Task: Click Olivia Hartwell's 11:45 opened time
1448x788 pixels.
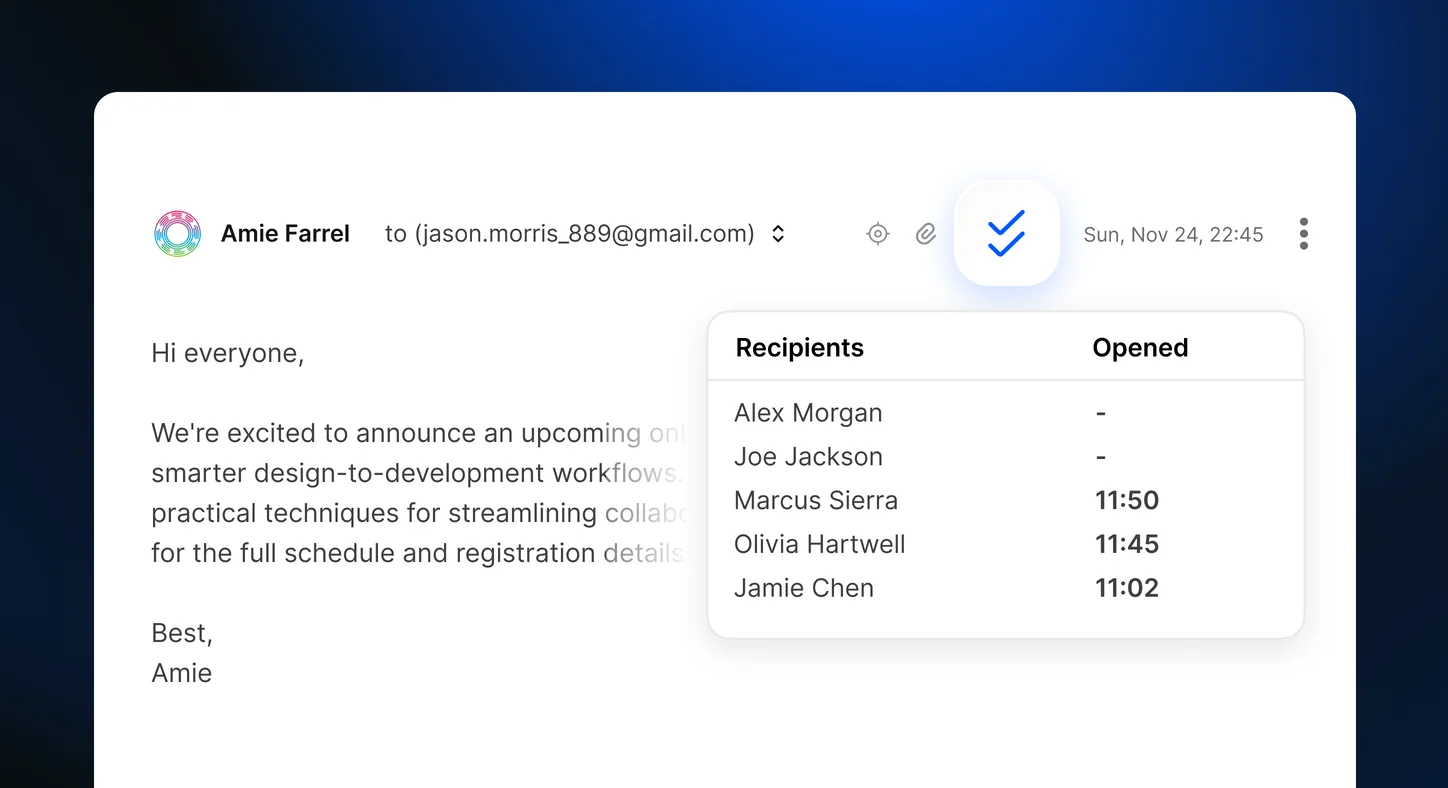Action: pos(1127,545)
